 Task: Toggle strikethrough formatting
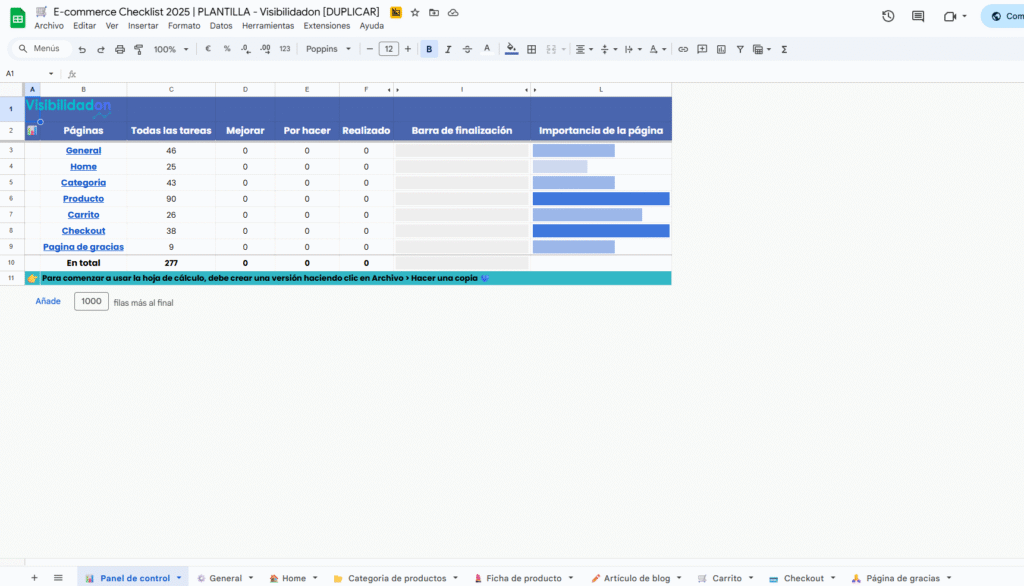tap(467, 49)
